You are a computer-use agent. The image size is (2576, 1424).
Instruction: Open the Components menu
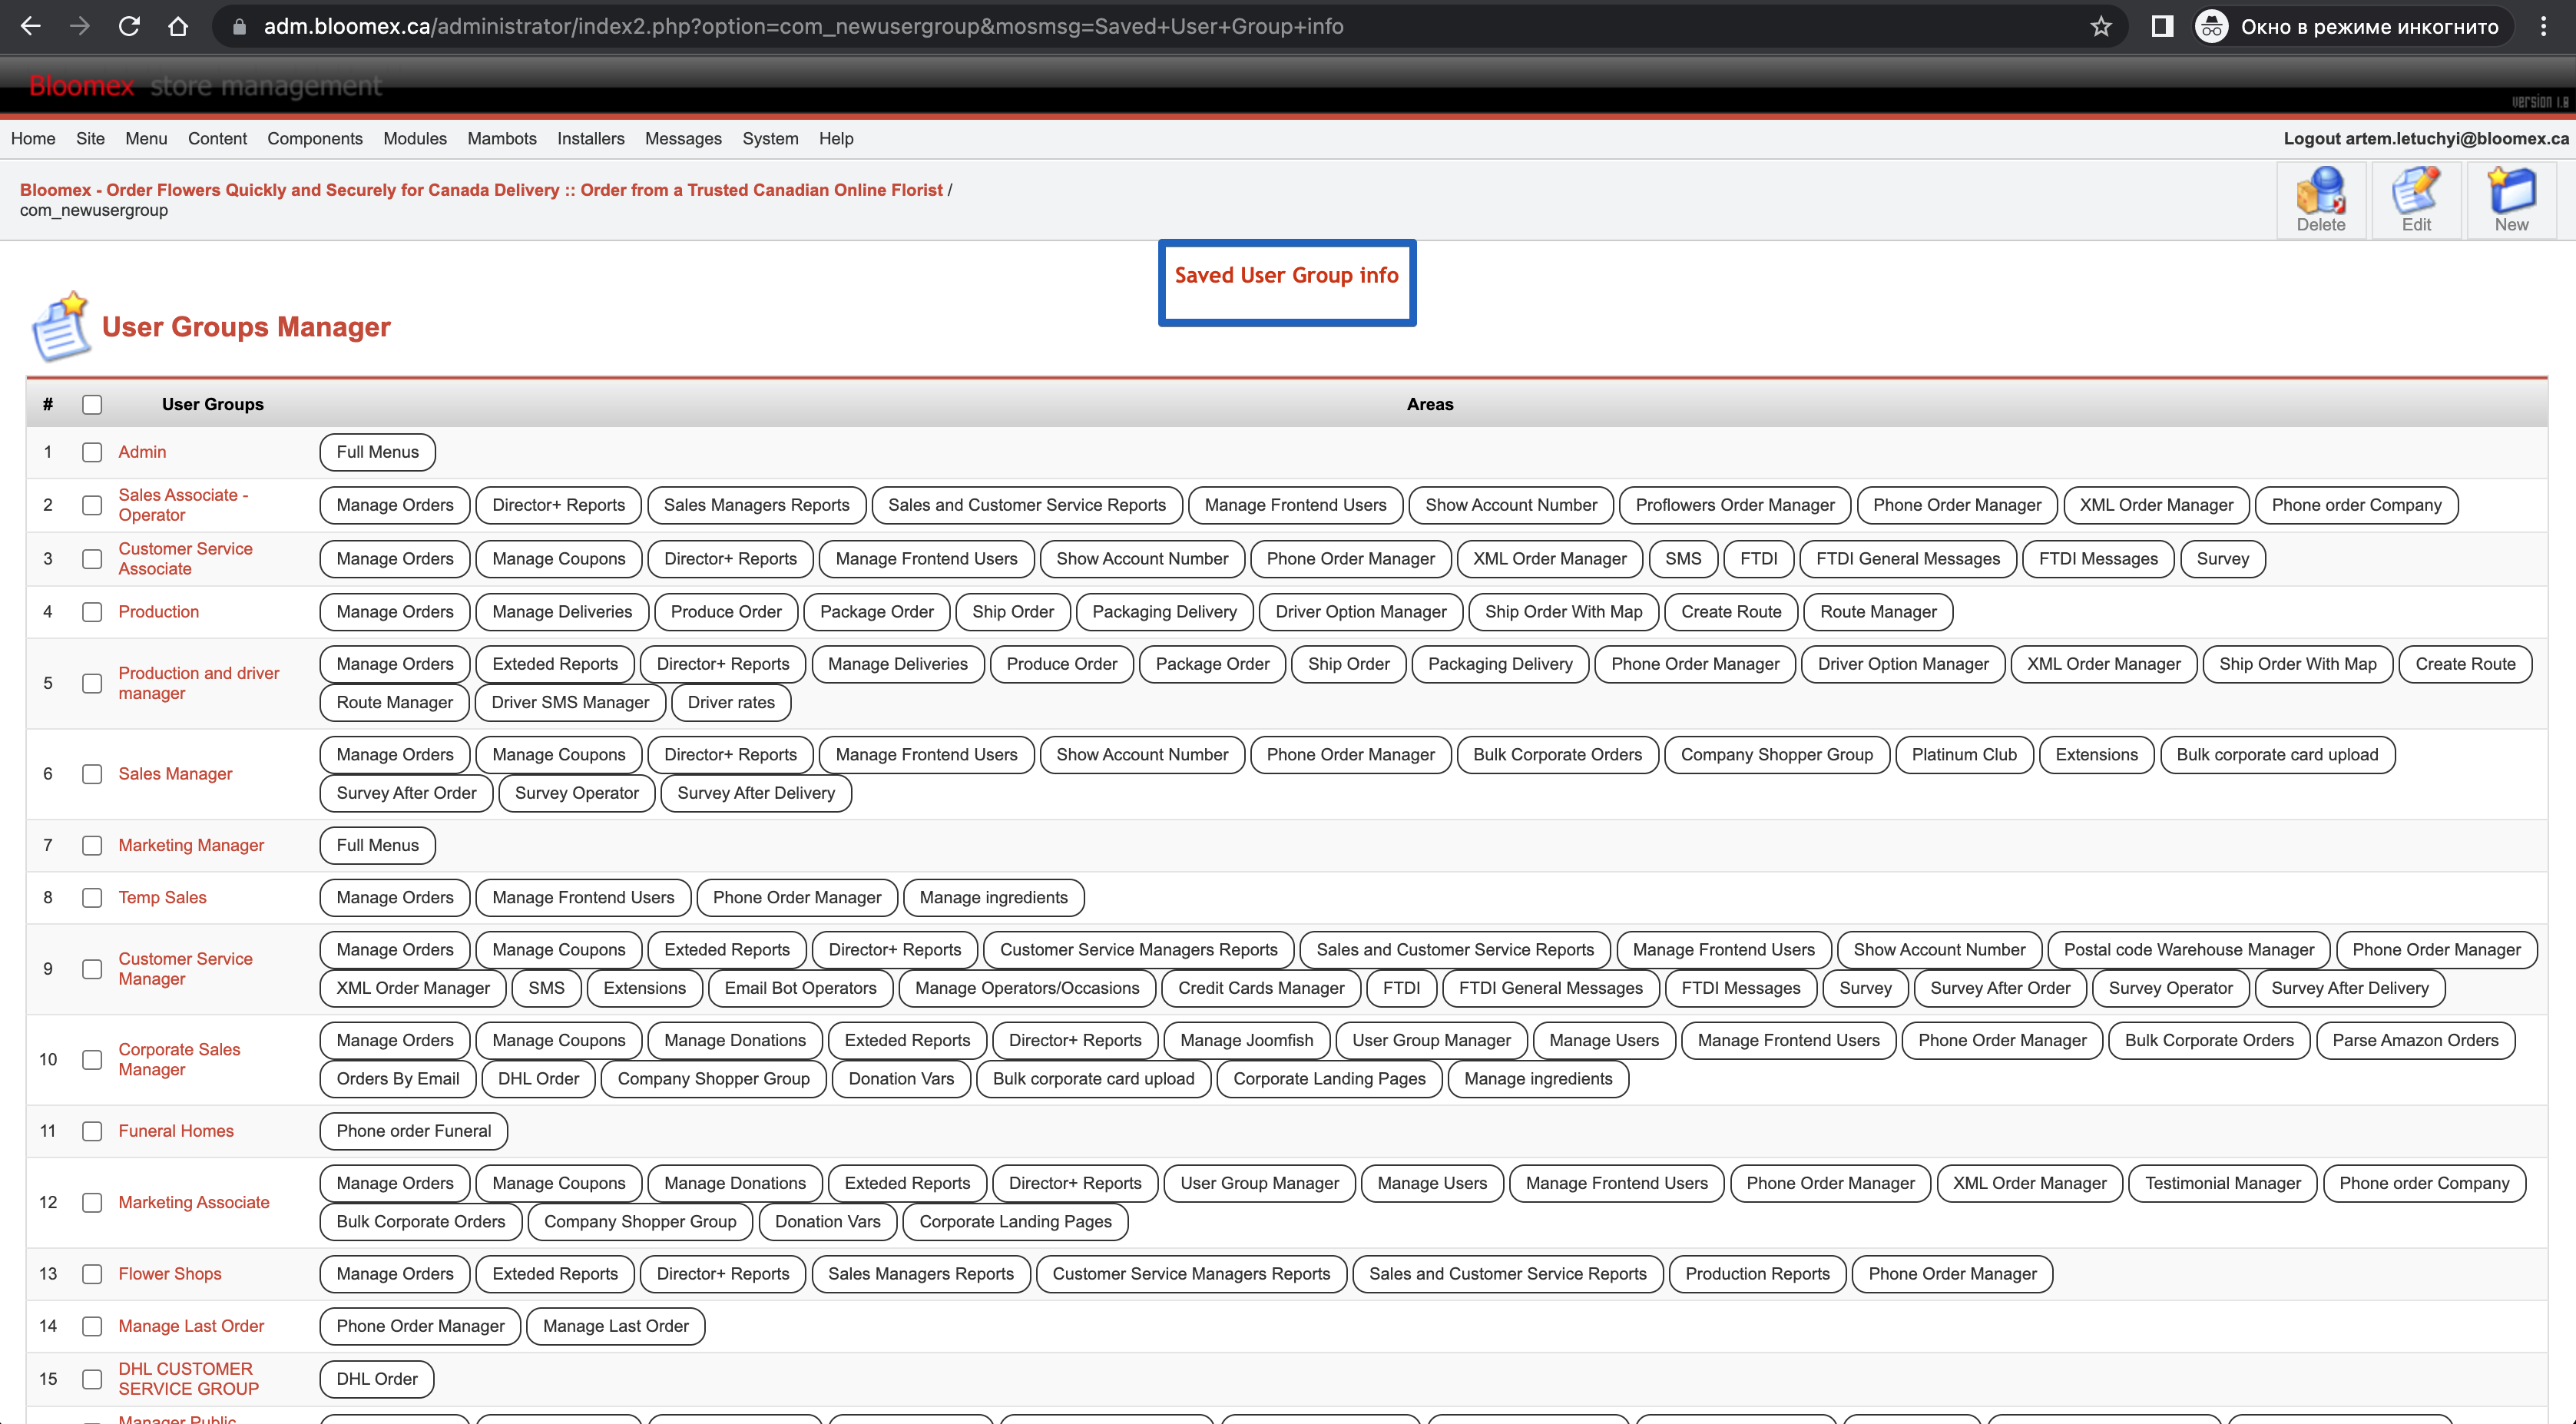coord(315,139)
